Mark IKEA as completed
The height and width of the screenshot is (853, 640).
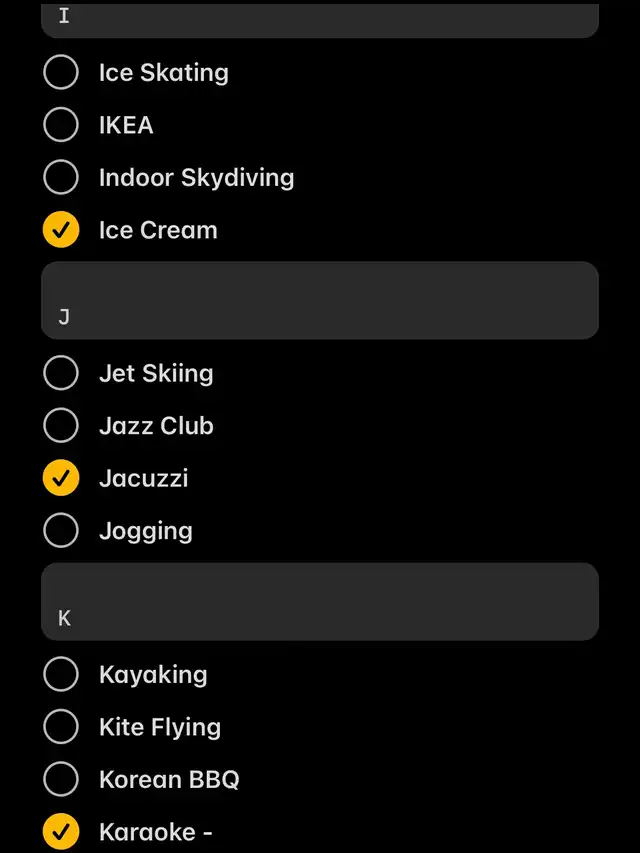click(x=61, y=125)
